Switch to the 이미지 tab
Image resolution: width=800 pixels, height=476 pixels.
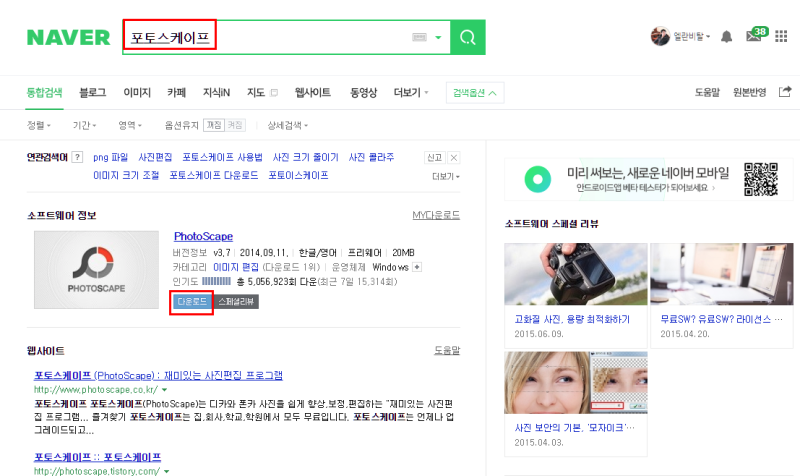click(x=137, y=92)
